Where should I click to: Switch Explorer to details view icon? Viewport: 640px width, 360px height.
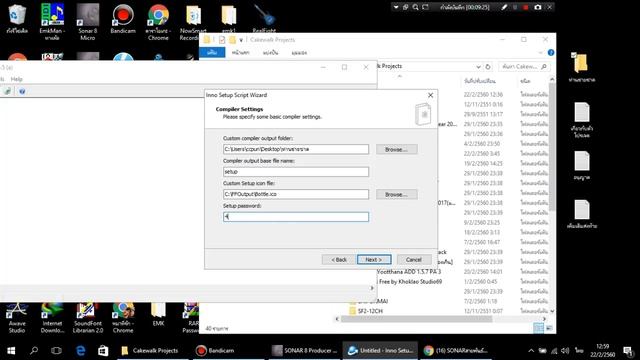click(538, 328)
